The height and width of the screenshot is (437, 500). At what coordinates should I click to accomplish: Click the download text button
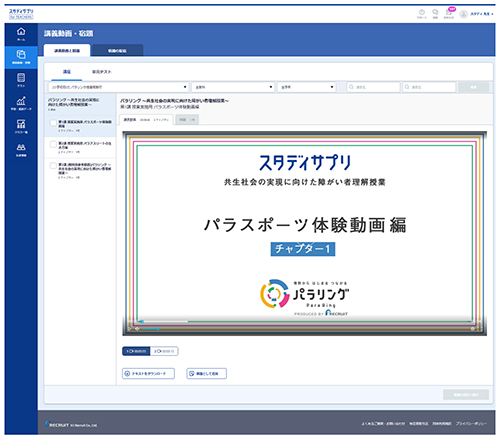148,374
